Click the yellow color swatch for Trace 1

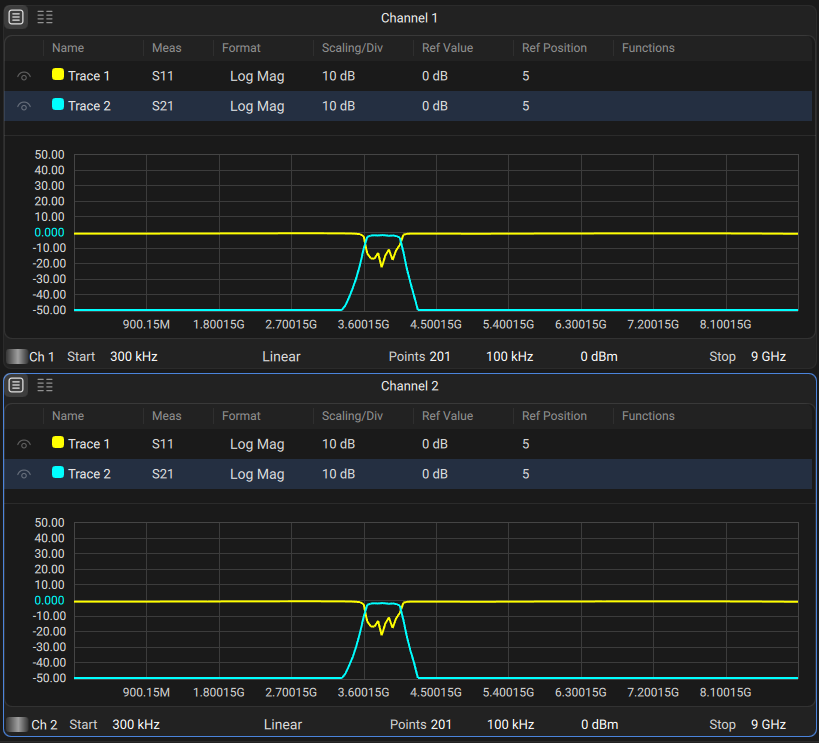[x=57, y=75]
